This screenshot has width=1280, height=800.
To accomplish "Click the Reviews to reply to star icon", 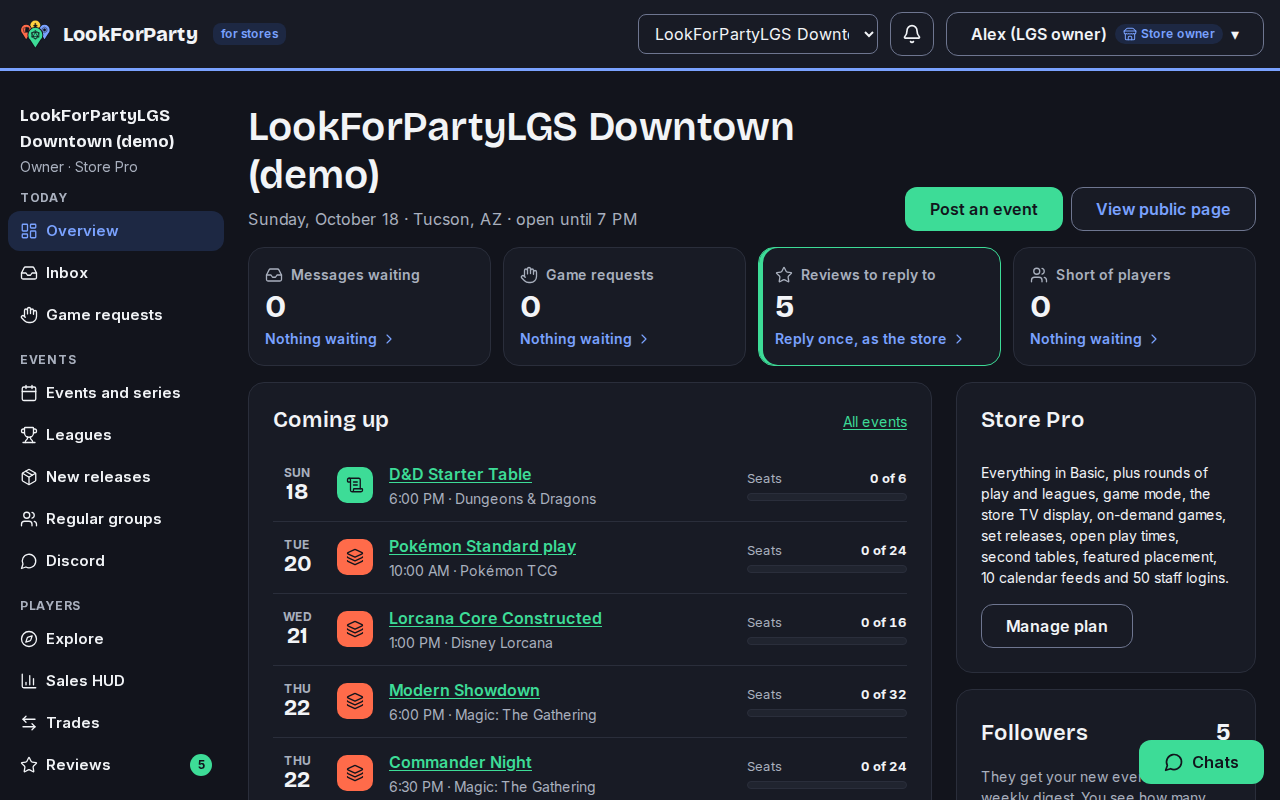I will 784,275.
